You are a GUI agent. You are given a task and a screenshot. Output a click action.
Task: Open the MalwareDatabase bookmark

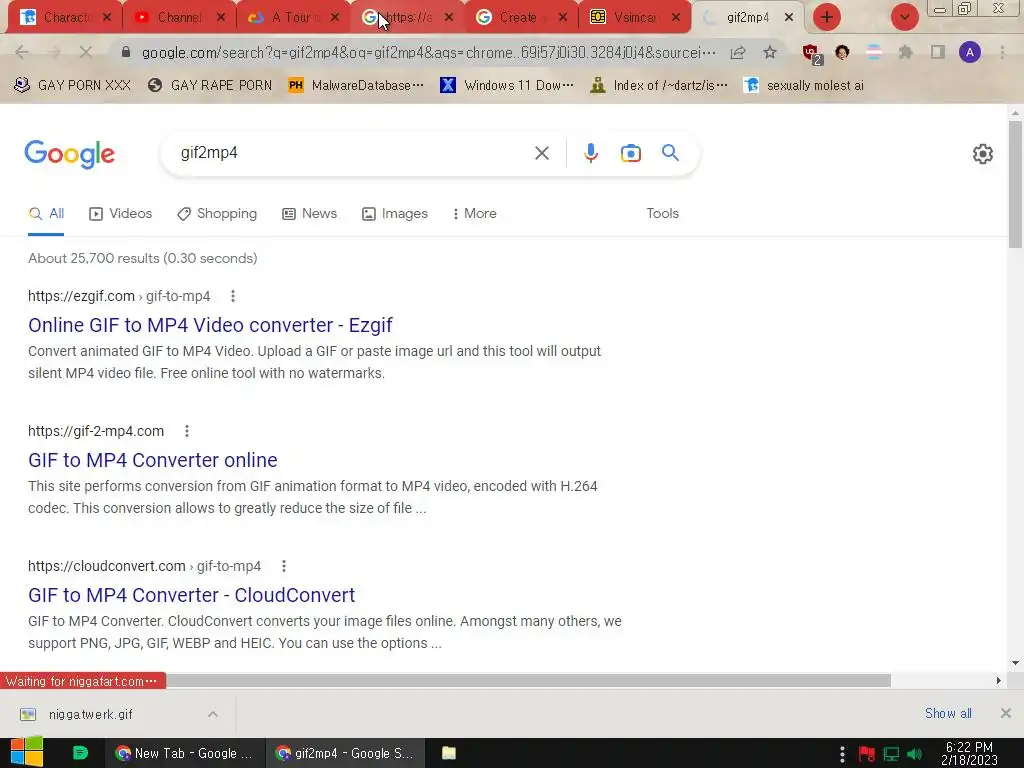[x=356, y=85]
